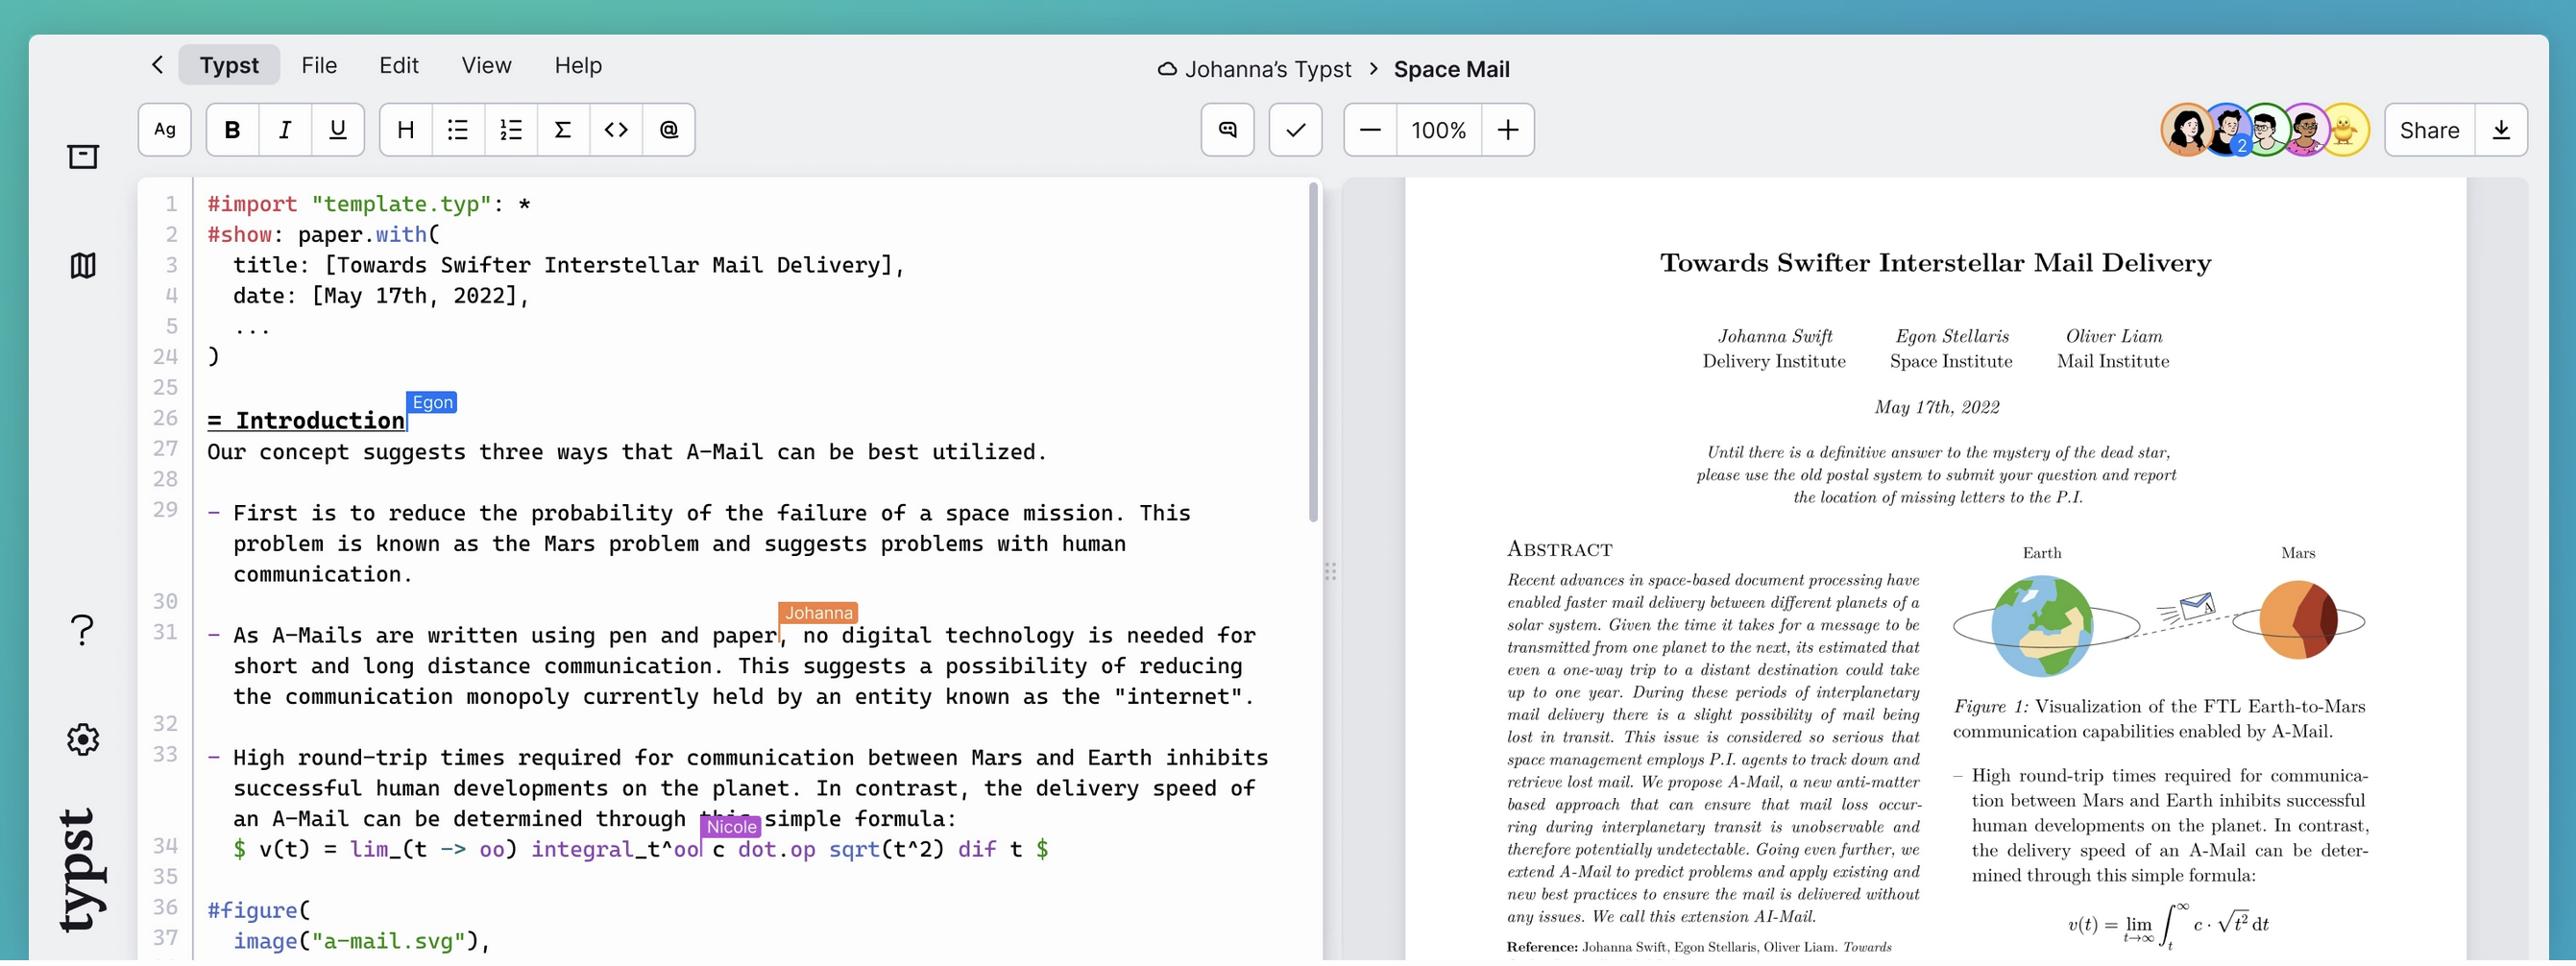This screenshot has width=2576, height=966.
Task: Click the image("a-mail.svg") line
Action: (361, 942)
